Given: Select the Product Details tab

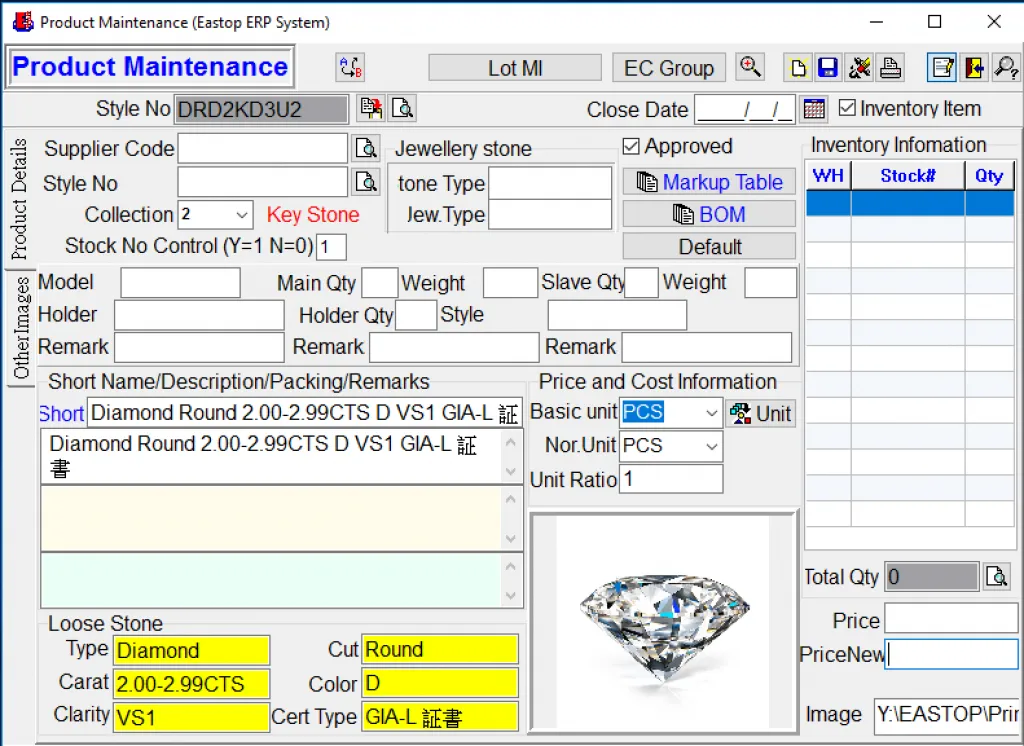Looking at the screenshot, I should (x=19, y=200).
